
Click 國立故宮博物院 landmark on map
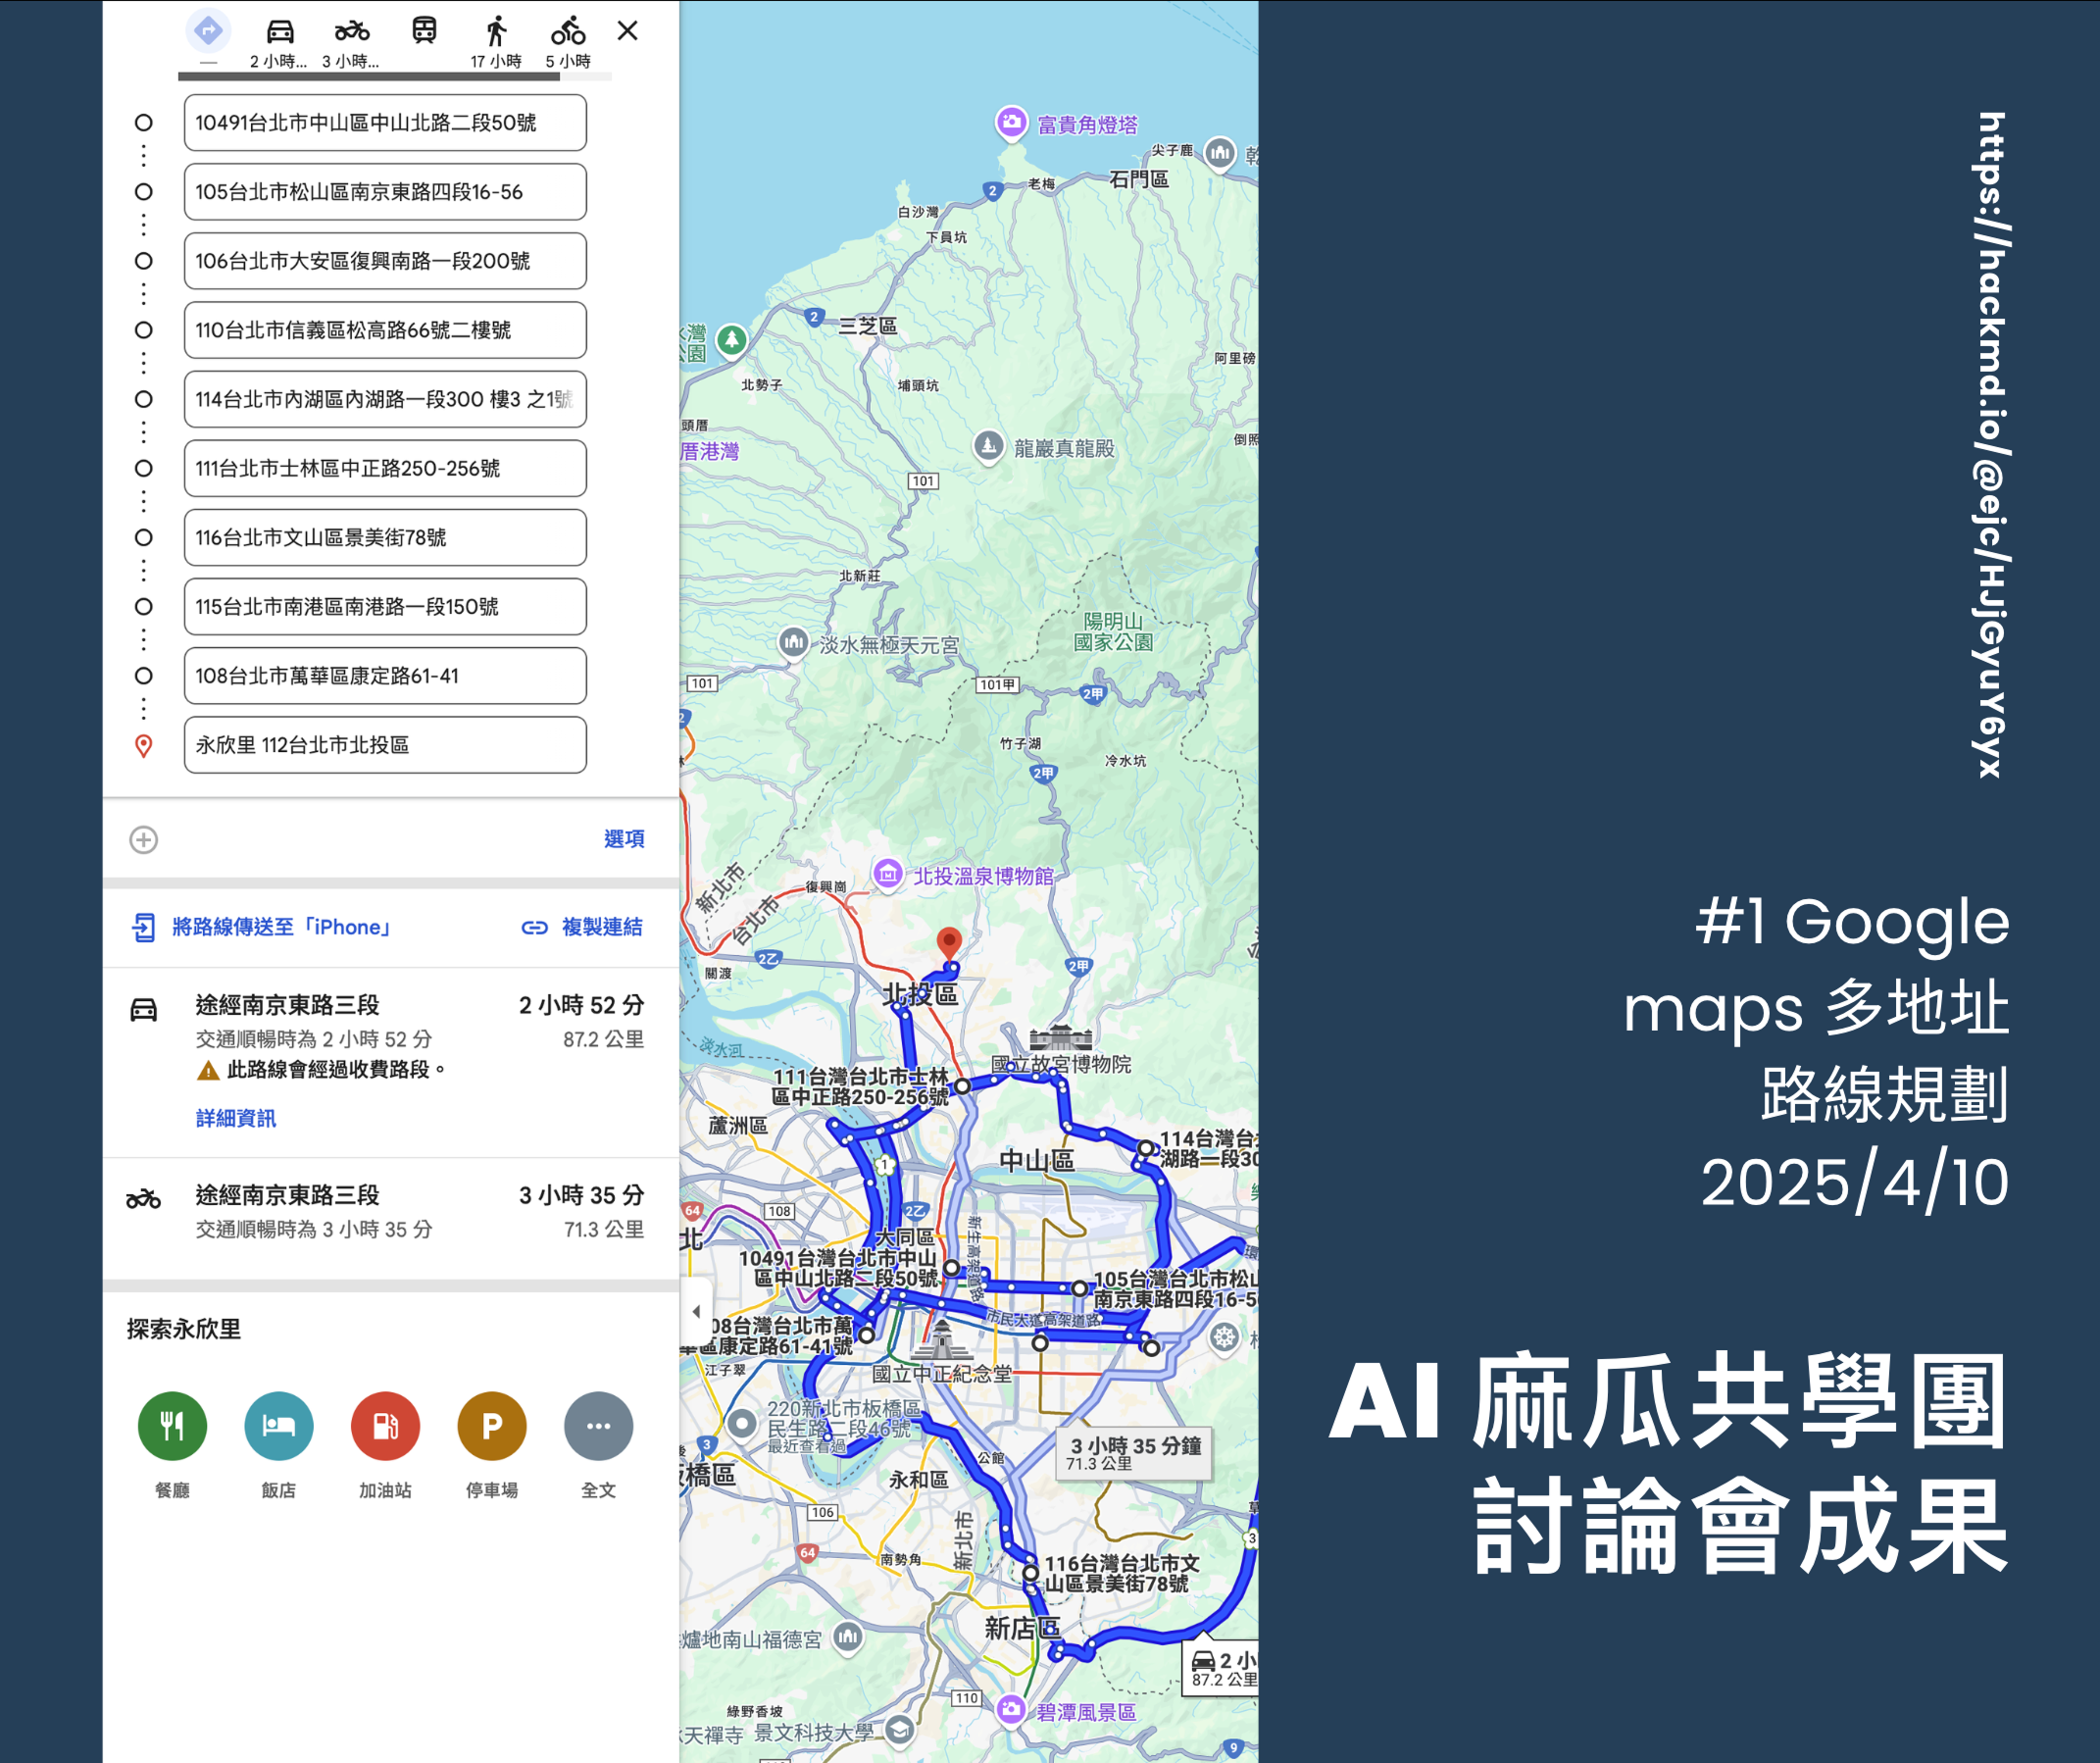point(1061,1050)
